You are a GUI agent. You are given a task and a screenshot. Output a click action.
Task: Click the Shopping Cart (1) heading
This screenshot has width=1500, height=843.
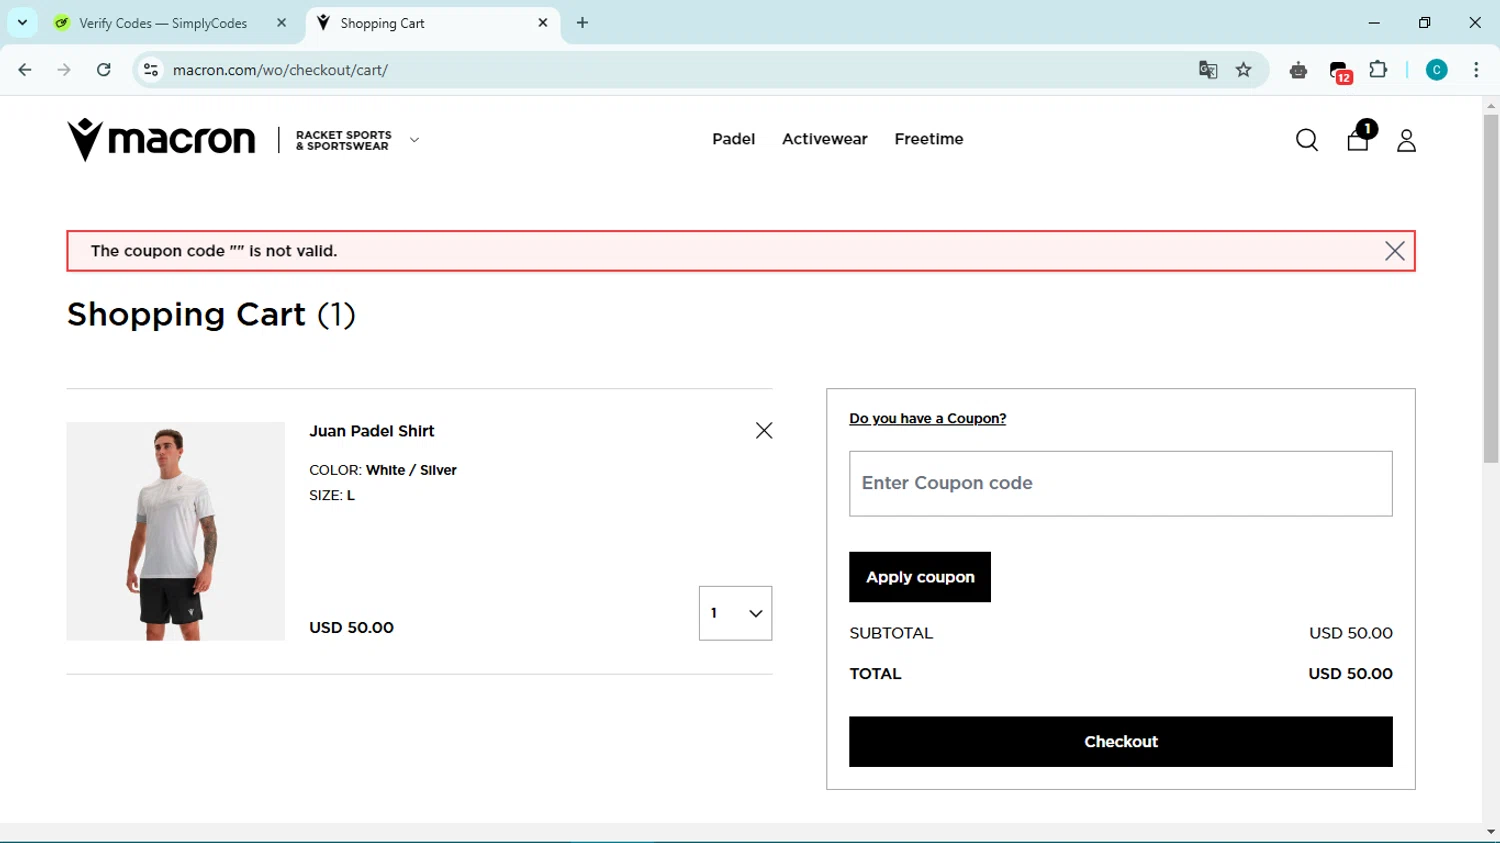click(x=211, y=315)
